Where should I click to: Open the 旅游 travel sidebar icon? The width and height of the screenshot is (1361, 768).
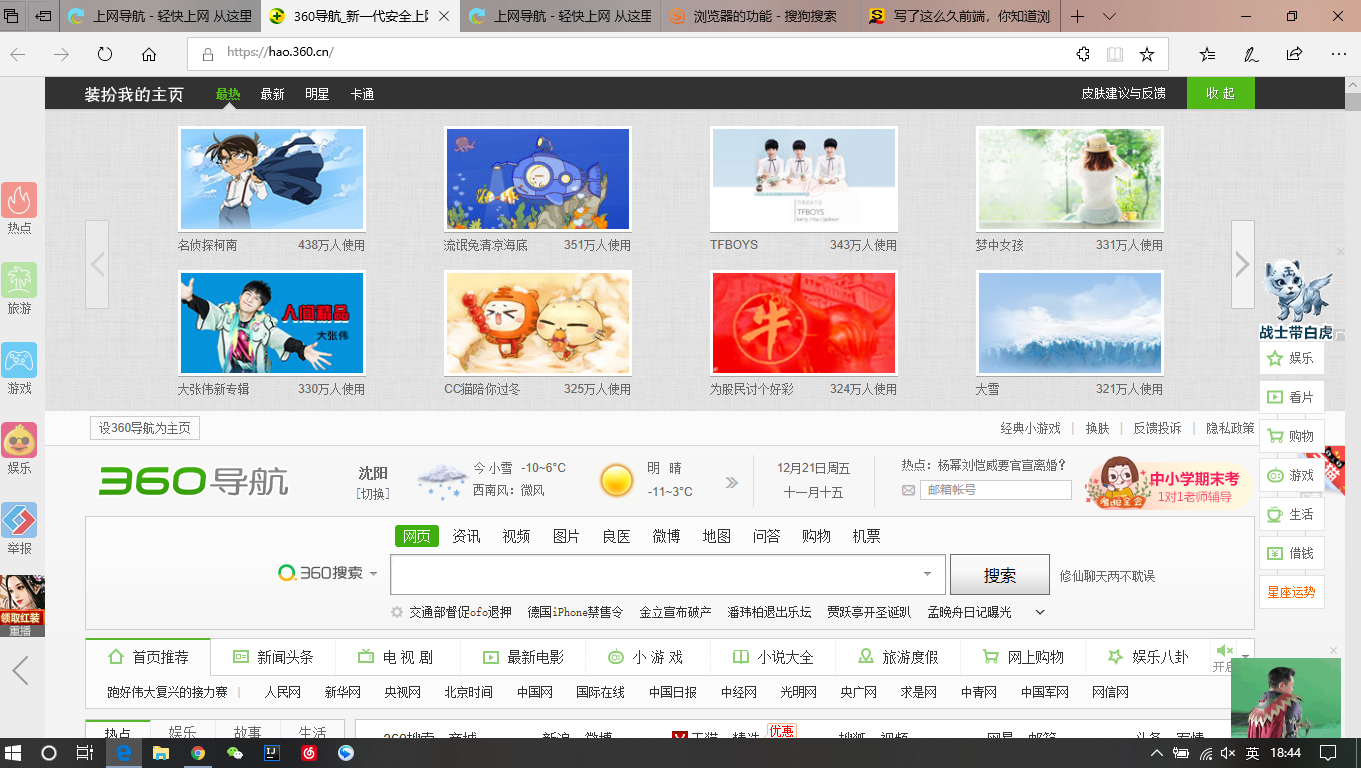[x=19, y=280]
